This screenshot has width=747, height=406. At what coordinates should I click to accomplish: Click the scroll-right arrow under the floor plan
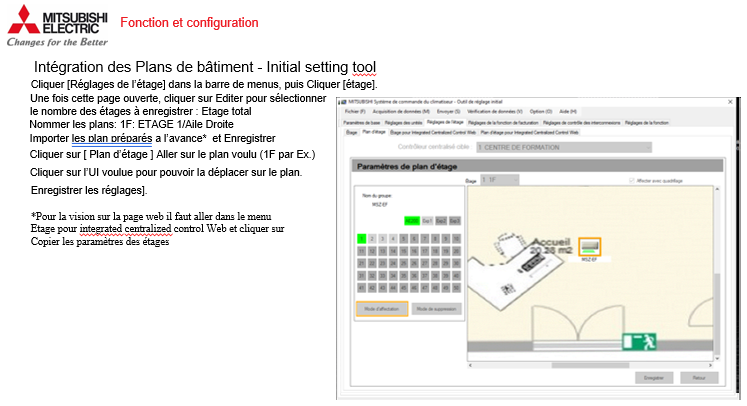pyautogui.click(x=710, y=365)
